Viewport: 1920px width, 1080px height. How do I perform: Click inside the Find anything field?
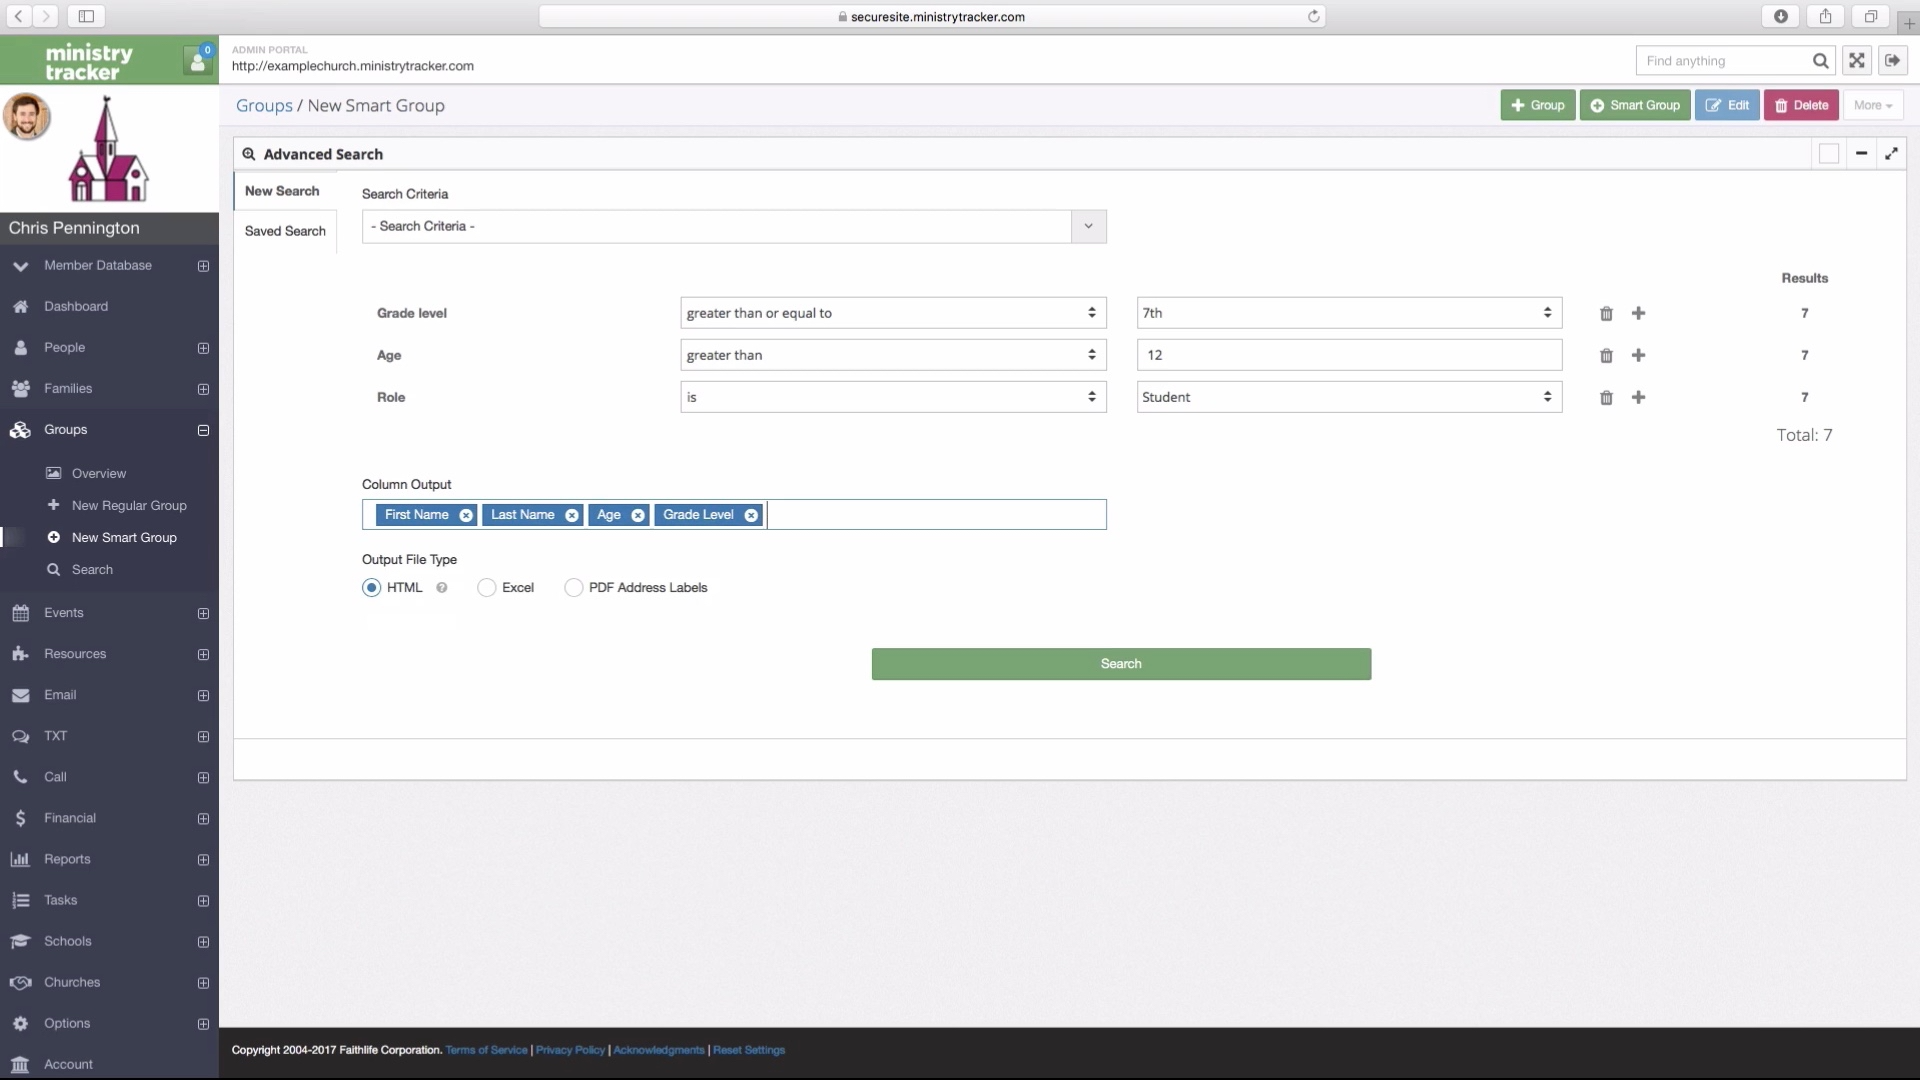pyautogui.click(x=1720, y=60)
